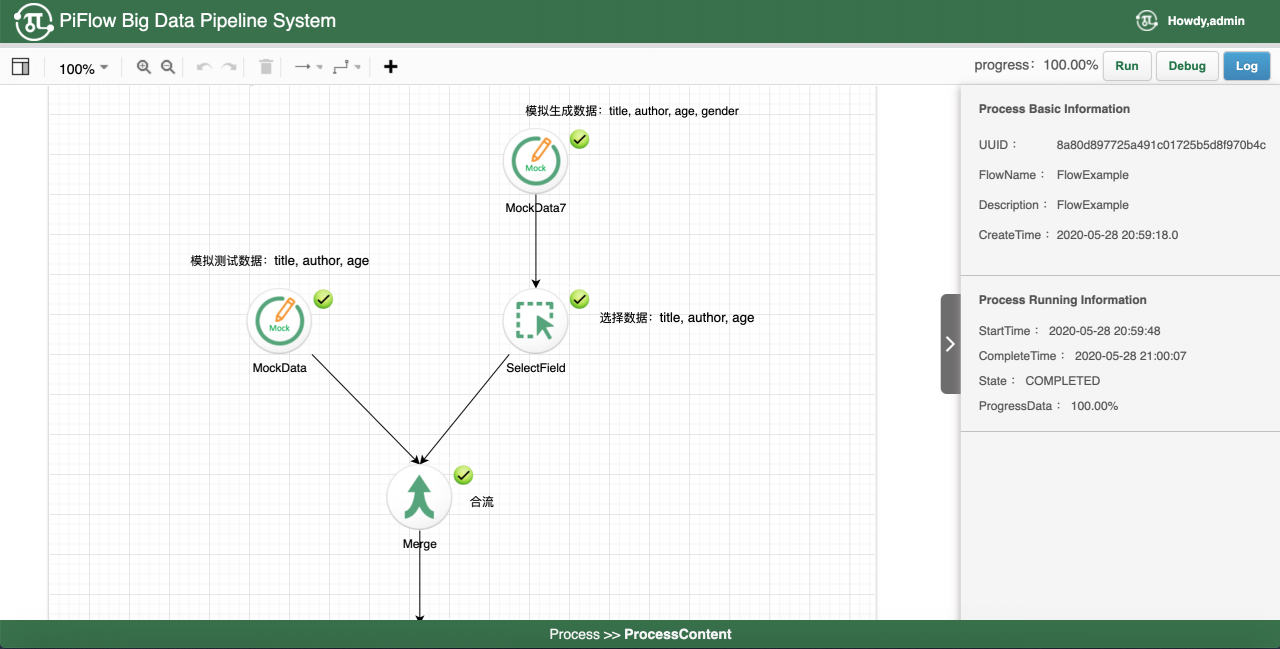1280x649 pixels.
Task: Click the zoom in magnifier icon
Action: tap(144, 67)
